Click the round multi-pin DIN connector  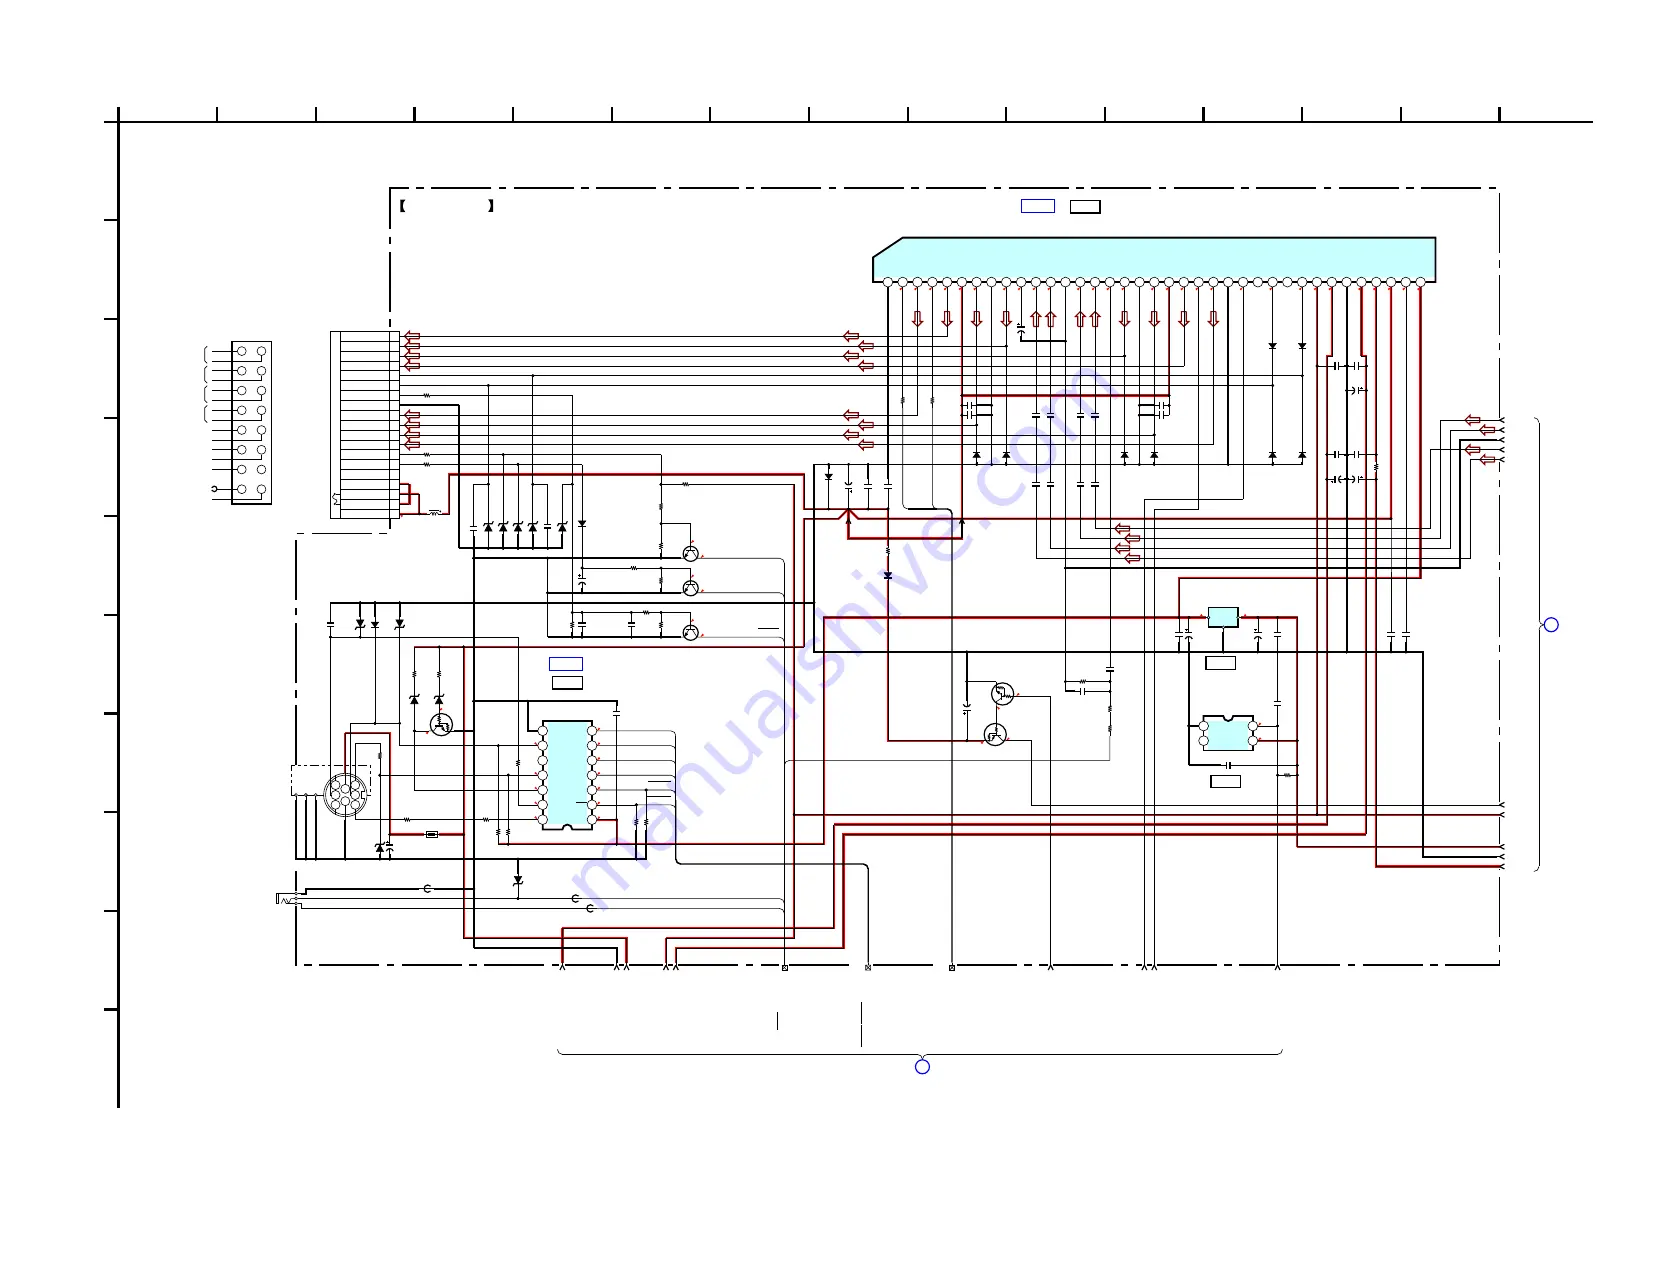pos(346,794)
